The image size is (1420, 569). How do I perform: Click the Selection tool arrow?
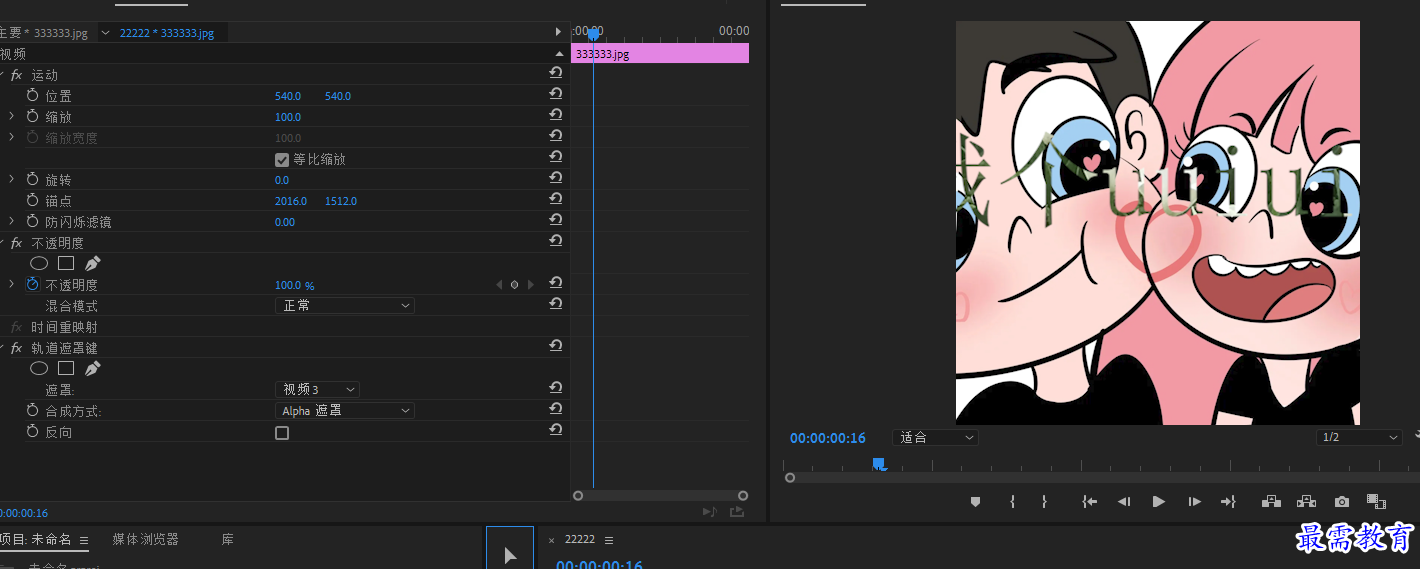tap(510, 555)
